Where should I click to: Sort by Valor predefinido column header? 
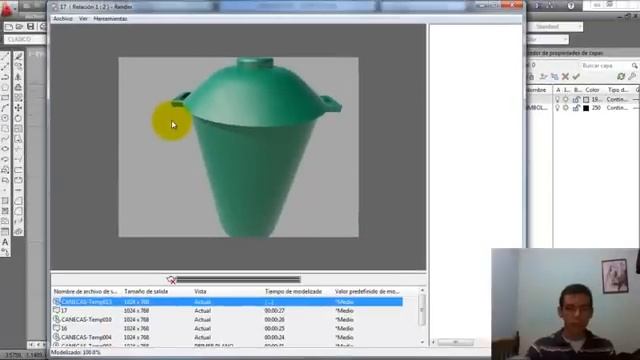tap(367, 291)
